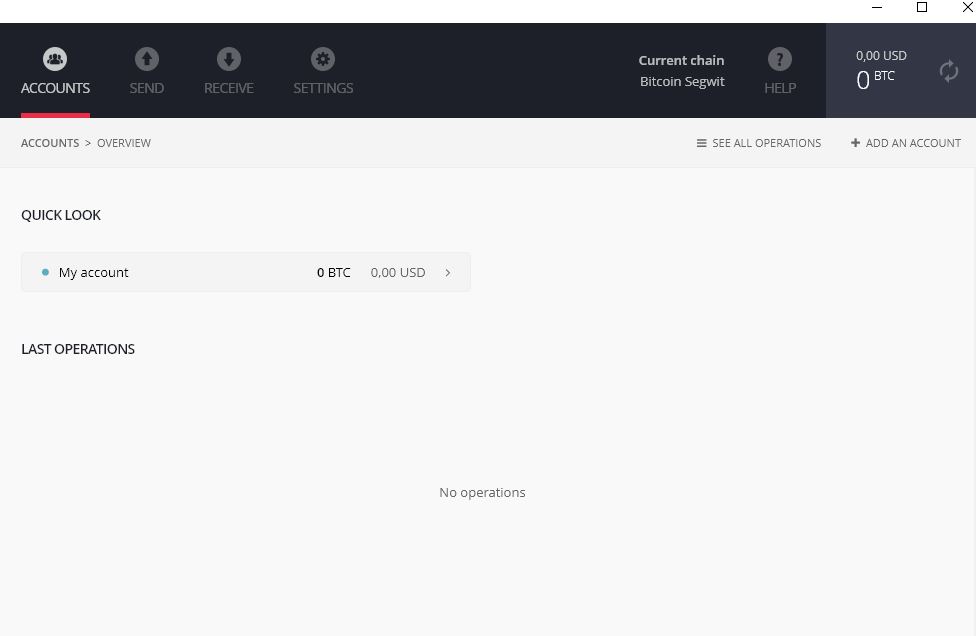Viewport: 976px width, 636px height.
Task: Switch to the SEND tab label
Action: tap(147, 88)
